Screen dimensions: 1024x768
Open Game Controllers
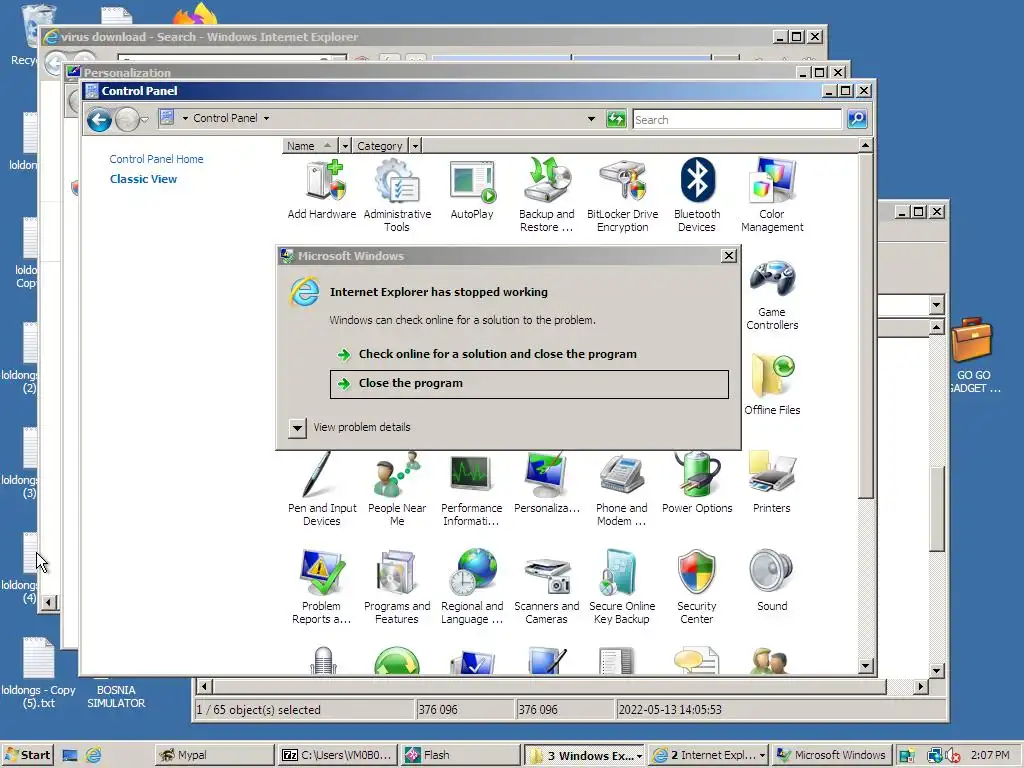772,294
